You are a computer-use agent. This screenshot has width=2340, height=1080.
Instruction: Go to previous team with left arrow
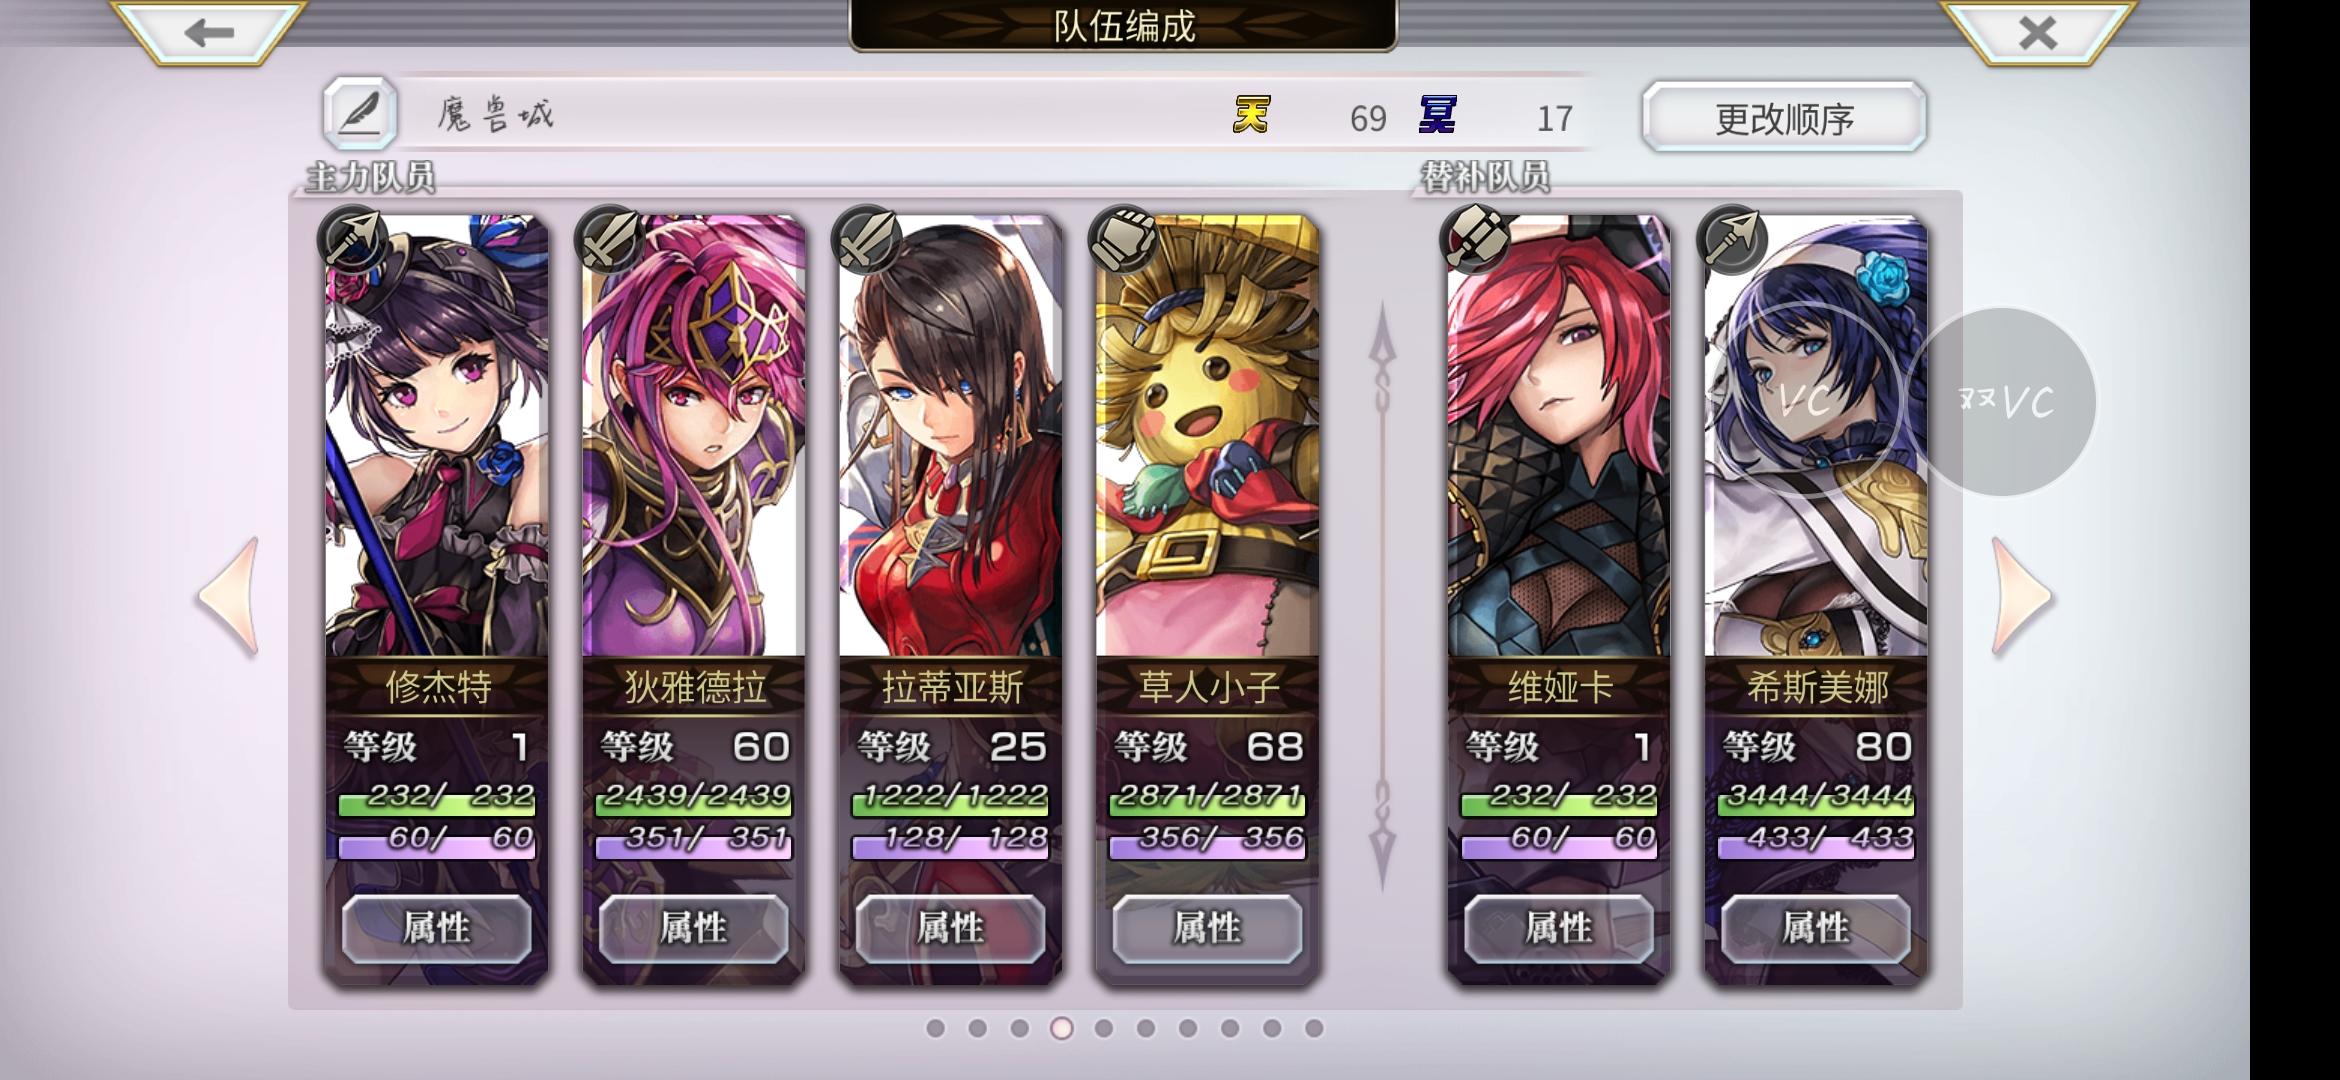tap(229, 597)
